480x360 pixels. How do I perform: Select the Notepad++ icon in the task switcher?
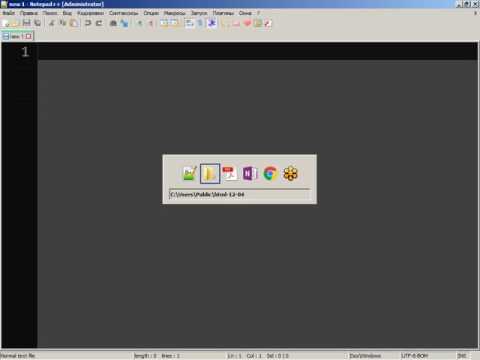[190, 173]
